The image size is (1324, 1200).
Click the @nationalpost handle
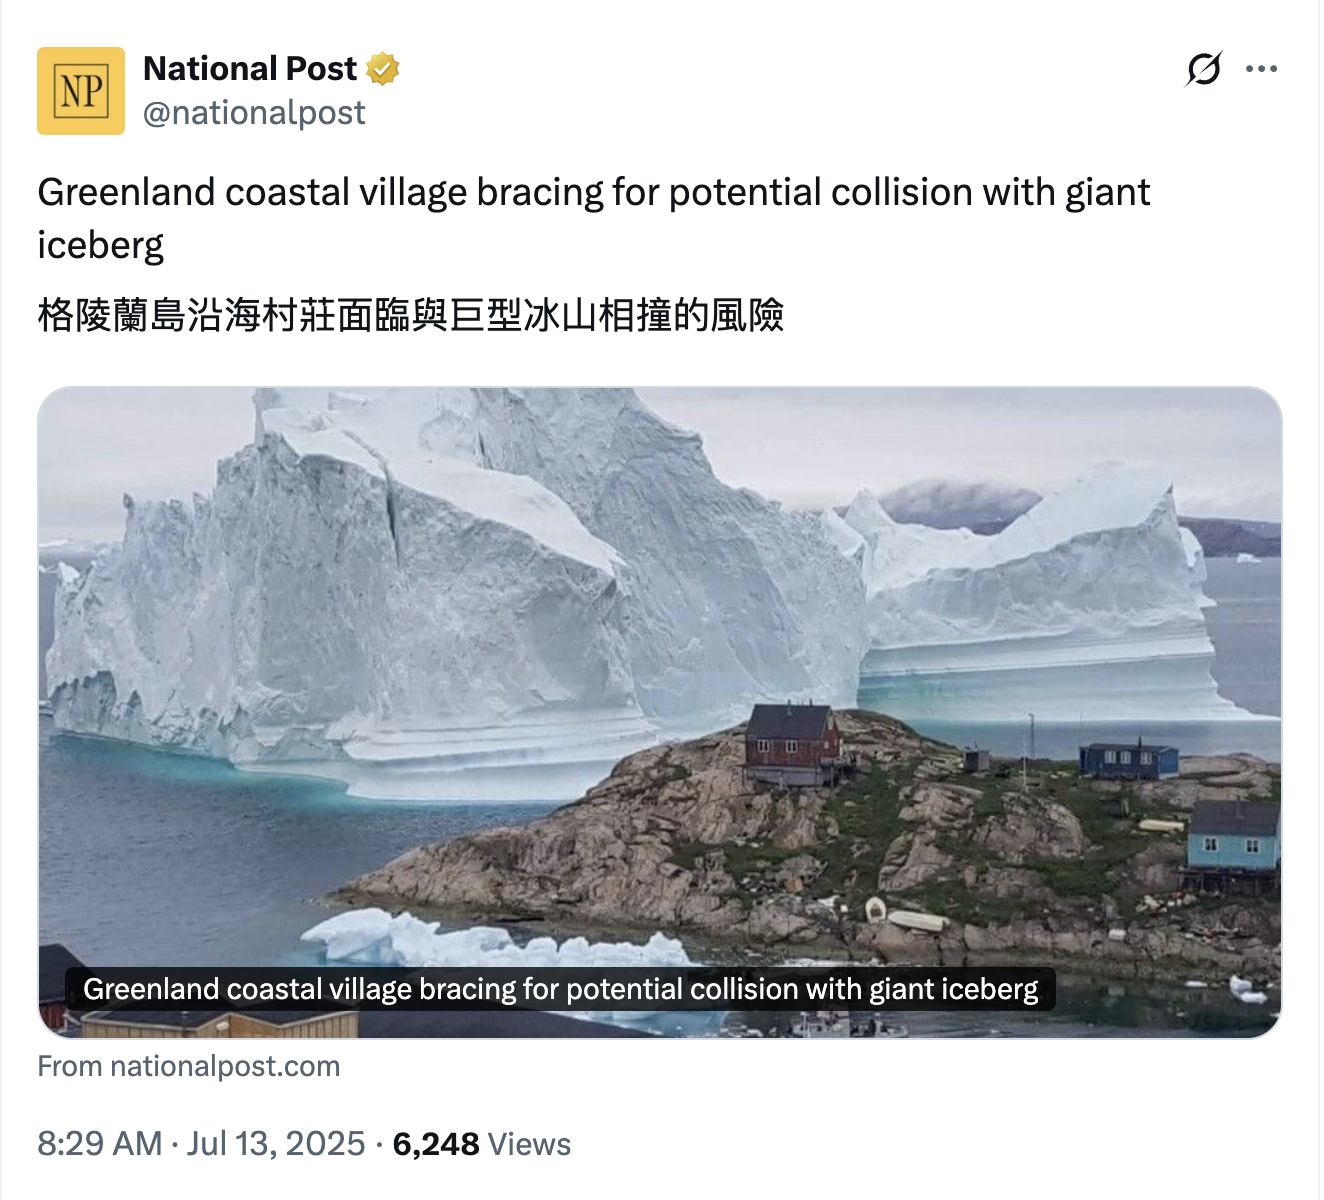point(254,113)
